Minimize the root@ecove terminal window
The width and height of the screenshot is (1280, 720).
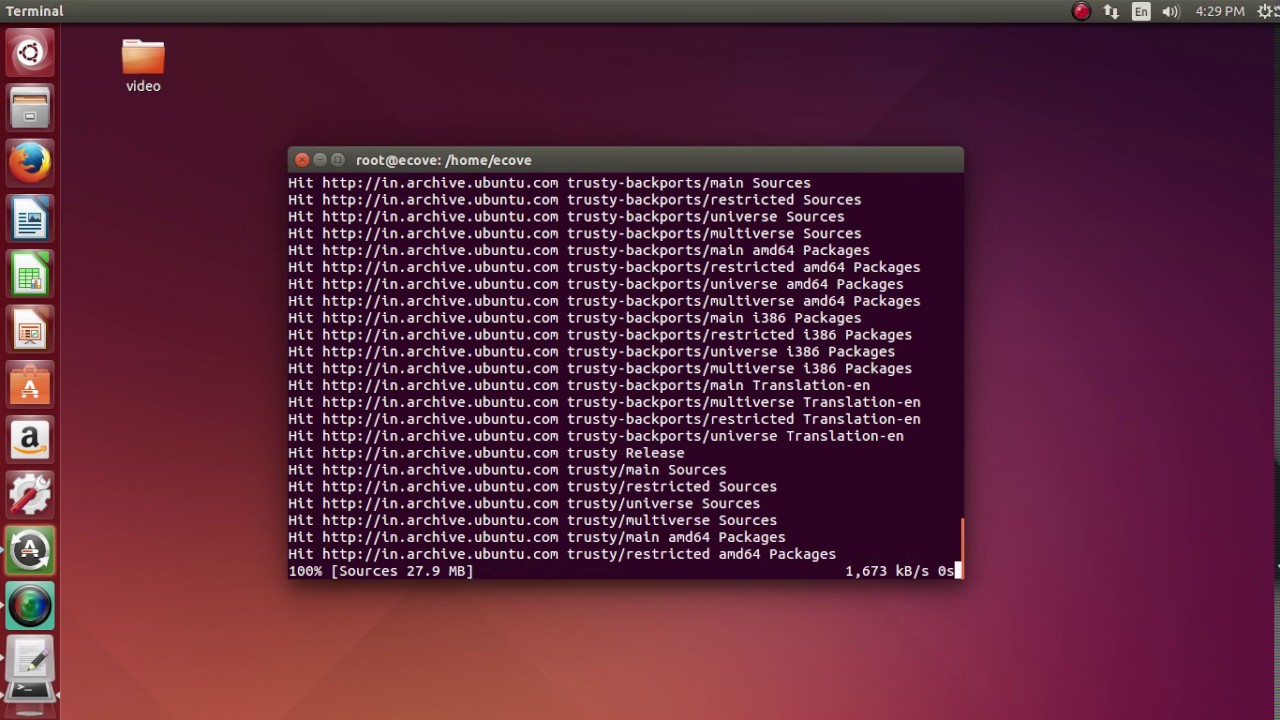(320, 160)
